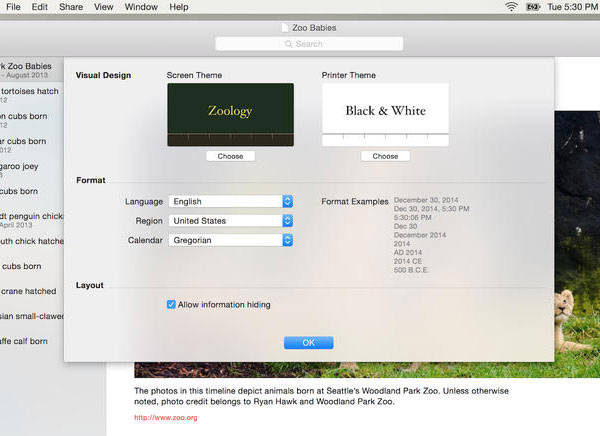The width and height of the screenshot is (600, 436).
Task: Click the Zoo Babies document icon in title bar
Action: pyautogui.click(x=285, y=28)
